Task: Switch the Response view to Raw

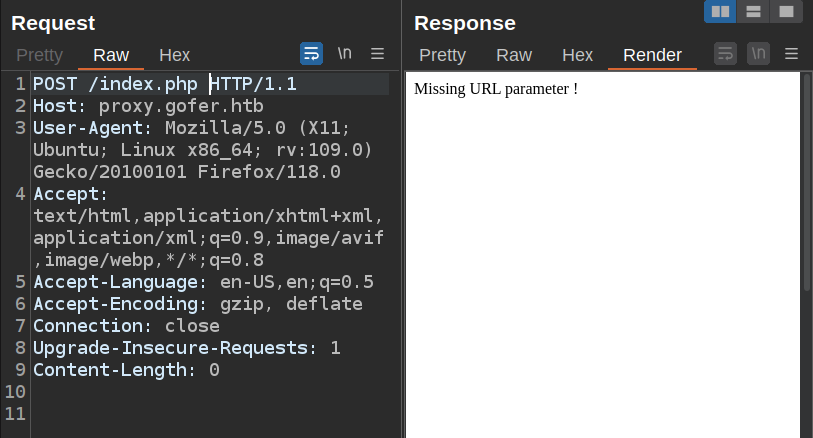Action: pyautogui.click(x=514, y=55)
